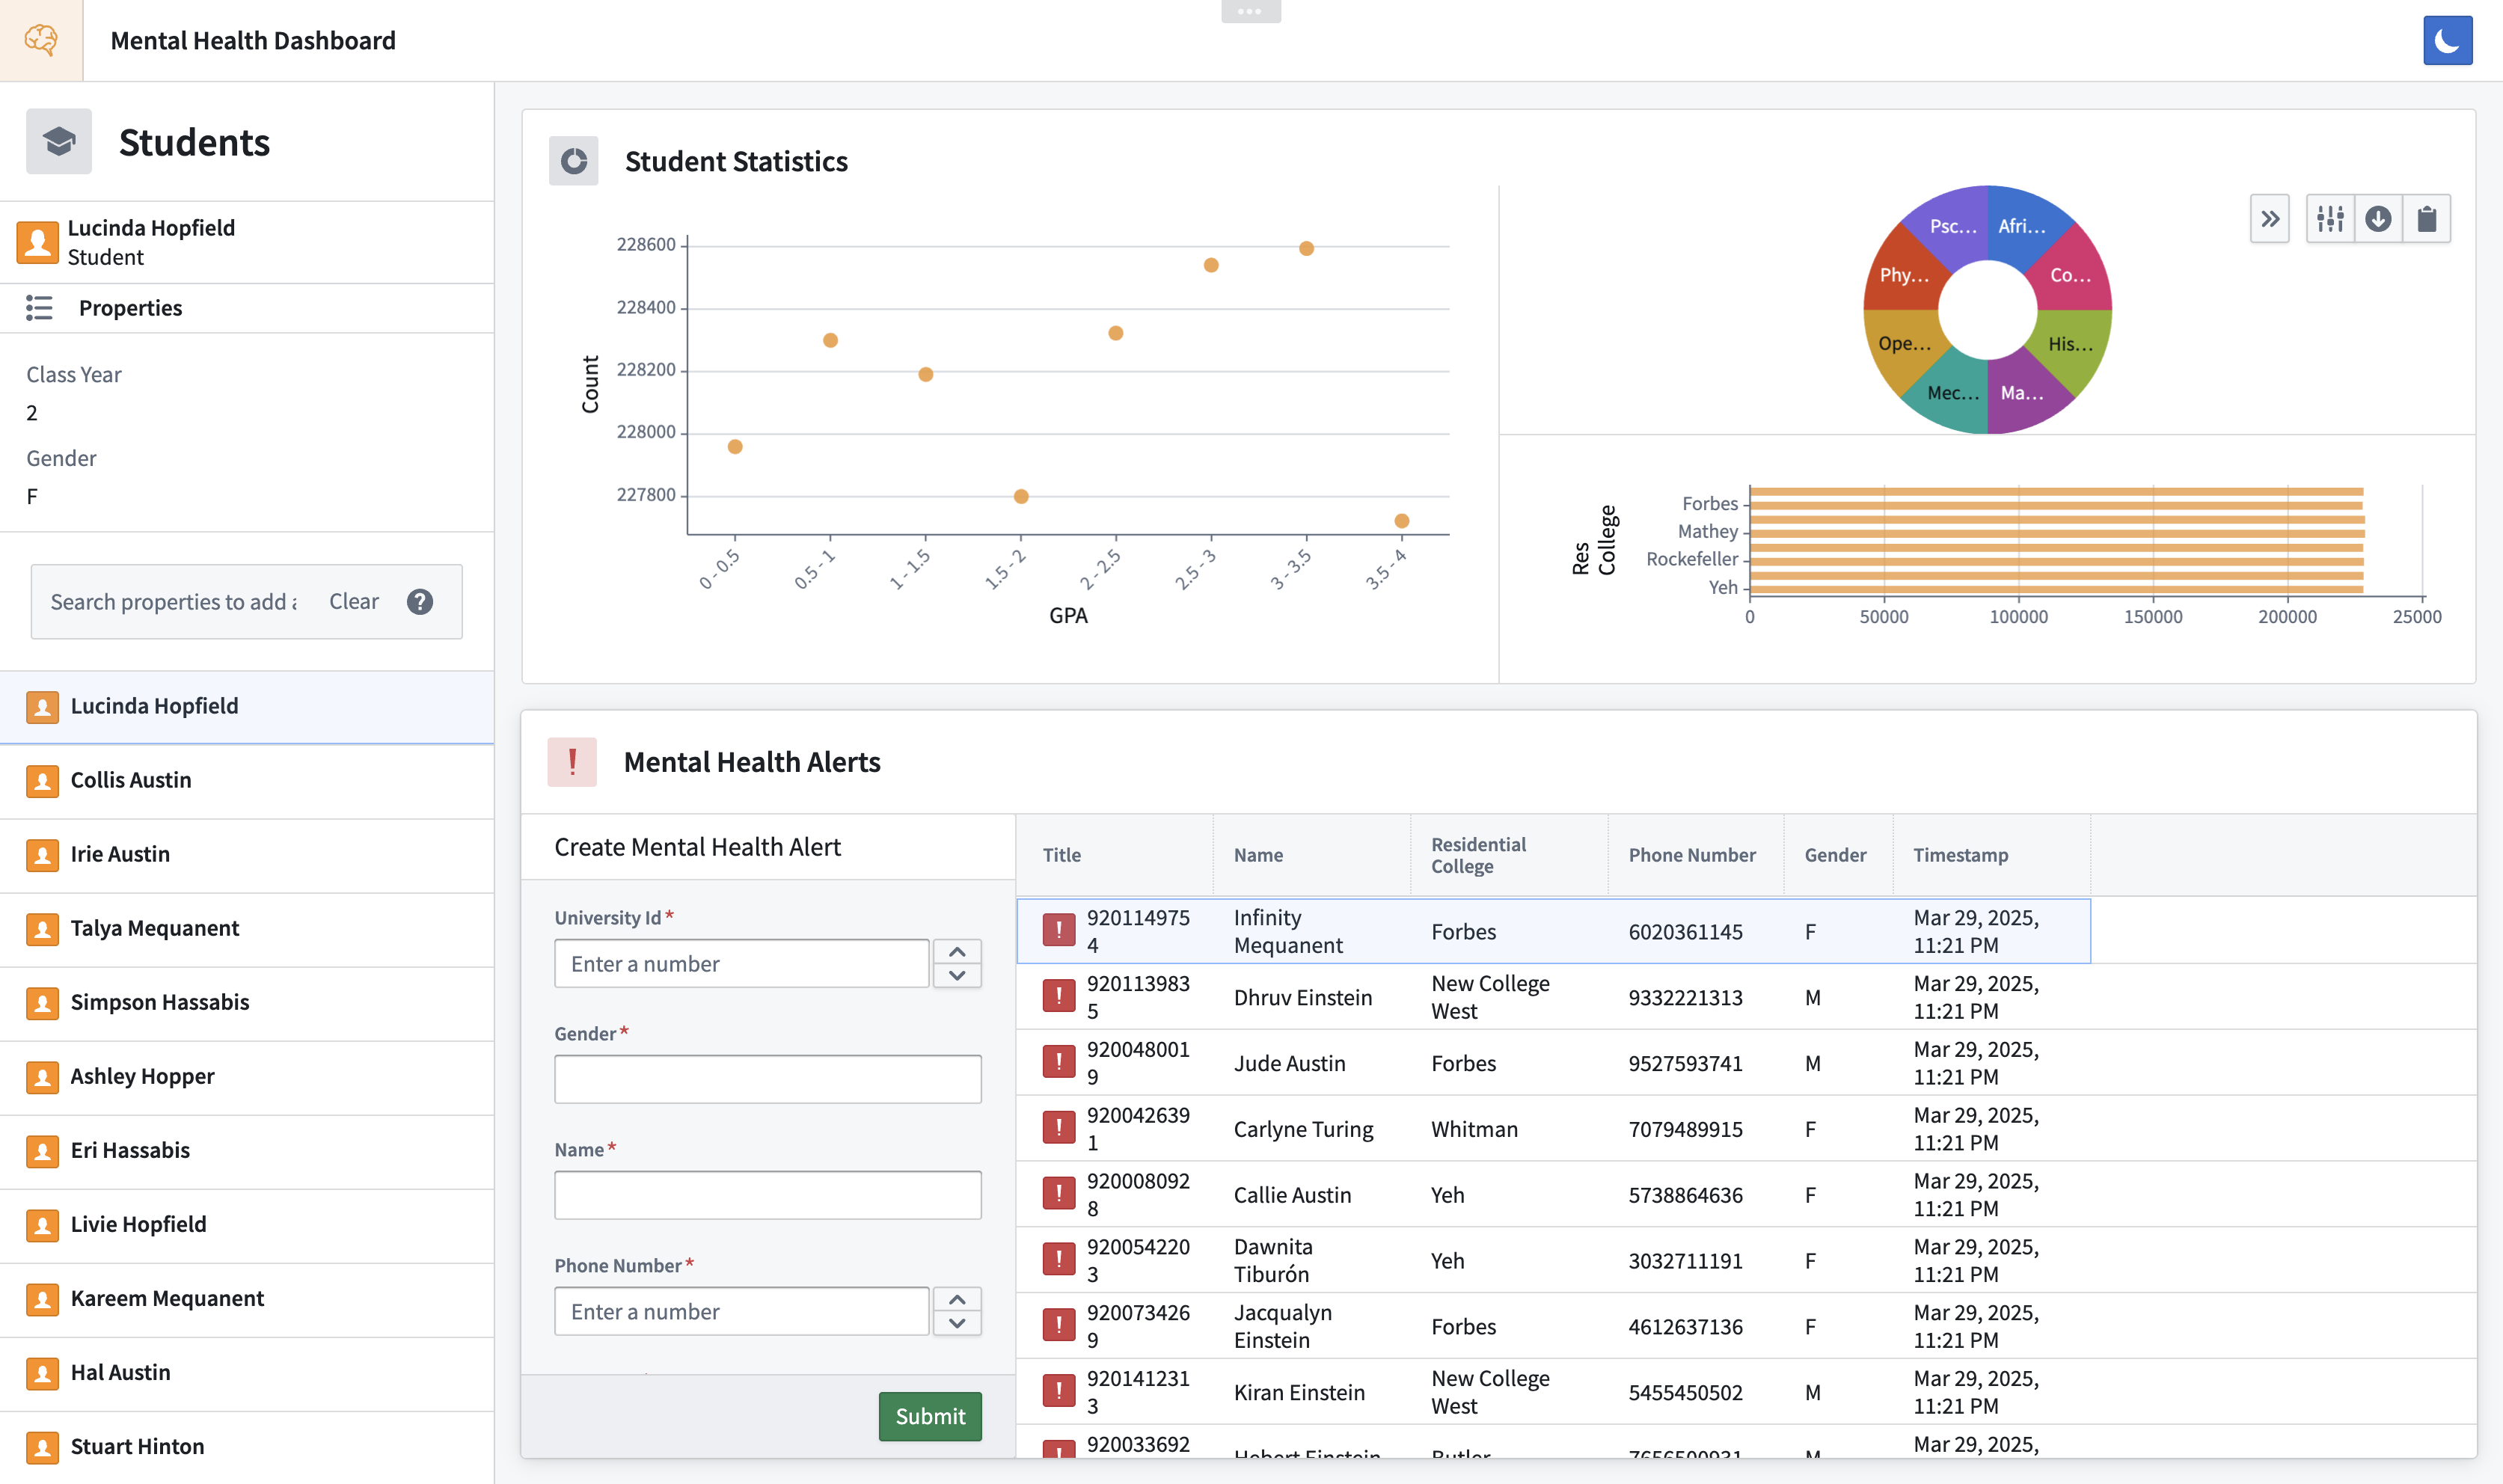Click the graduation cap Students icon

59,142
